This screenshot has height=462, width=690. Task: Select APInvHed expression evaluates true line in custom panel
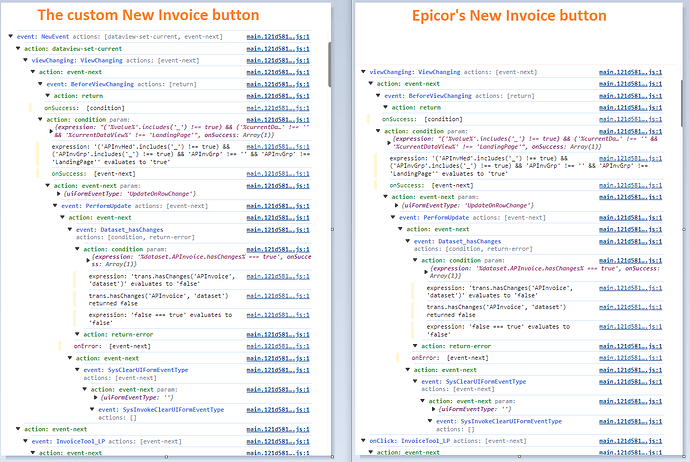point(180,154)
